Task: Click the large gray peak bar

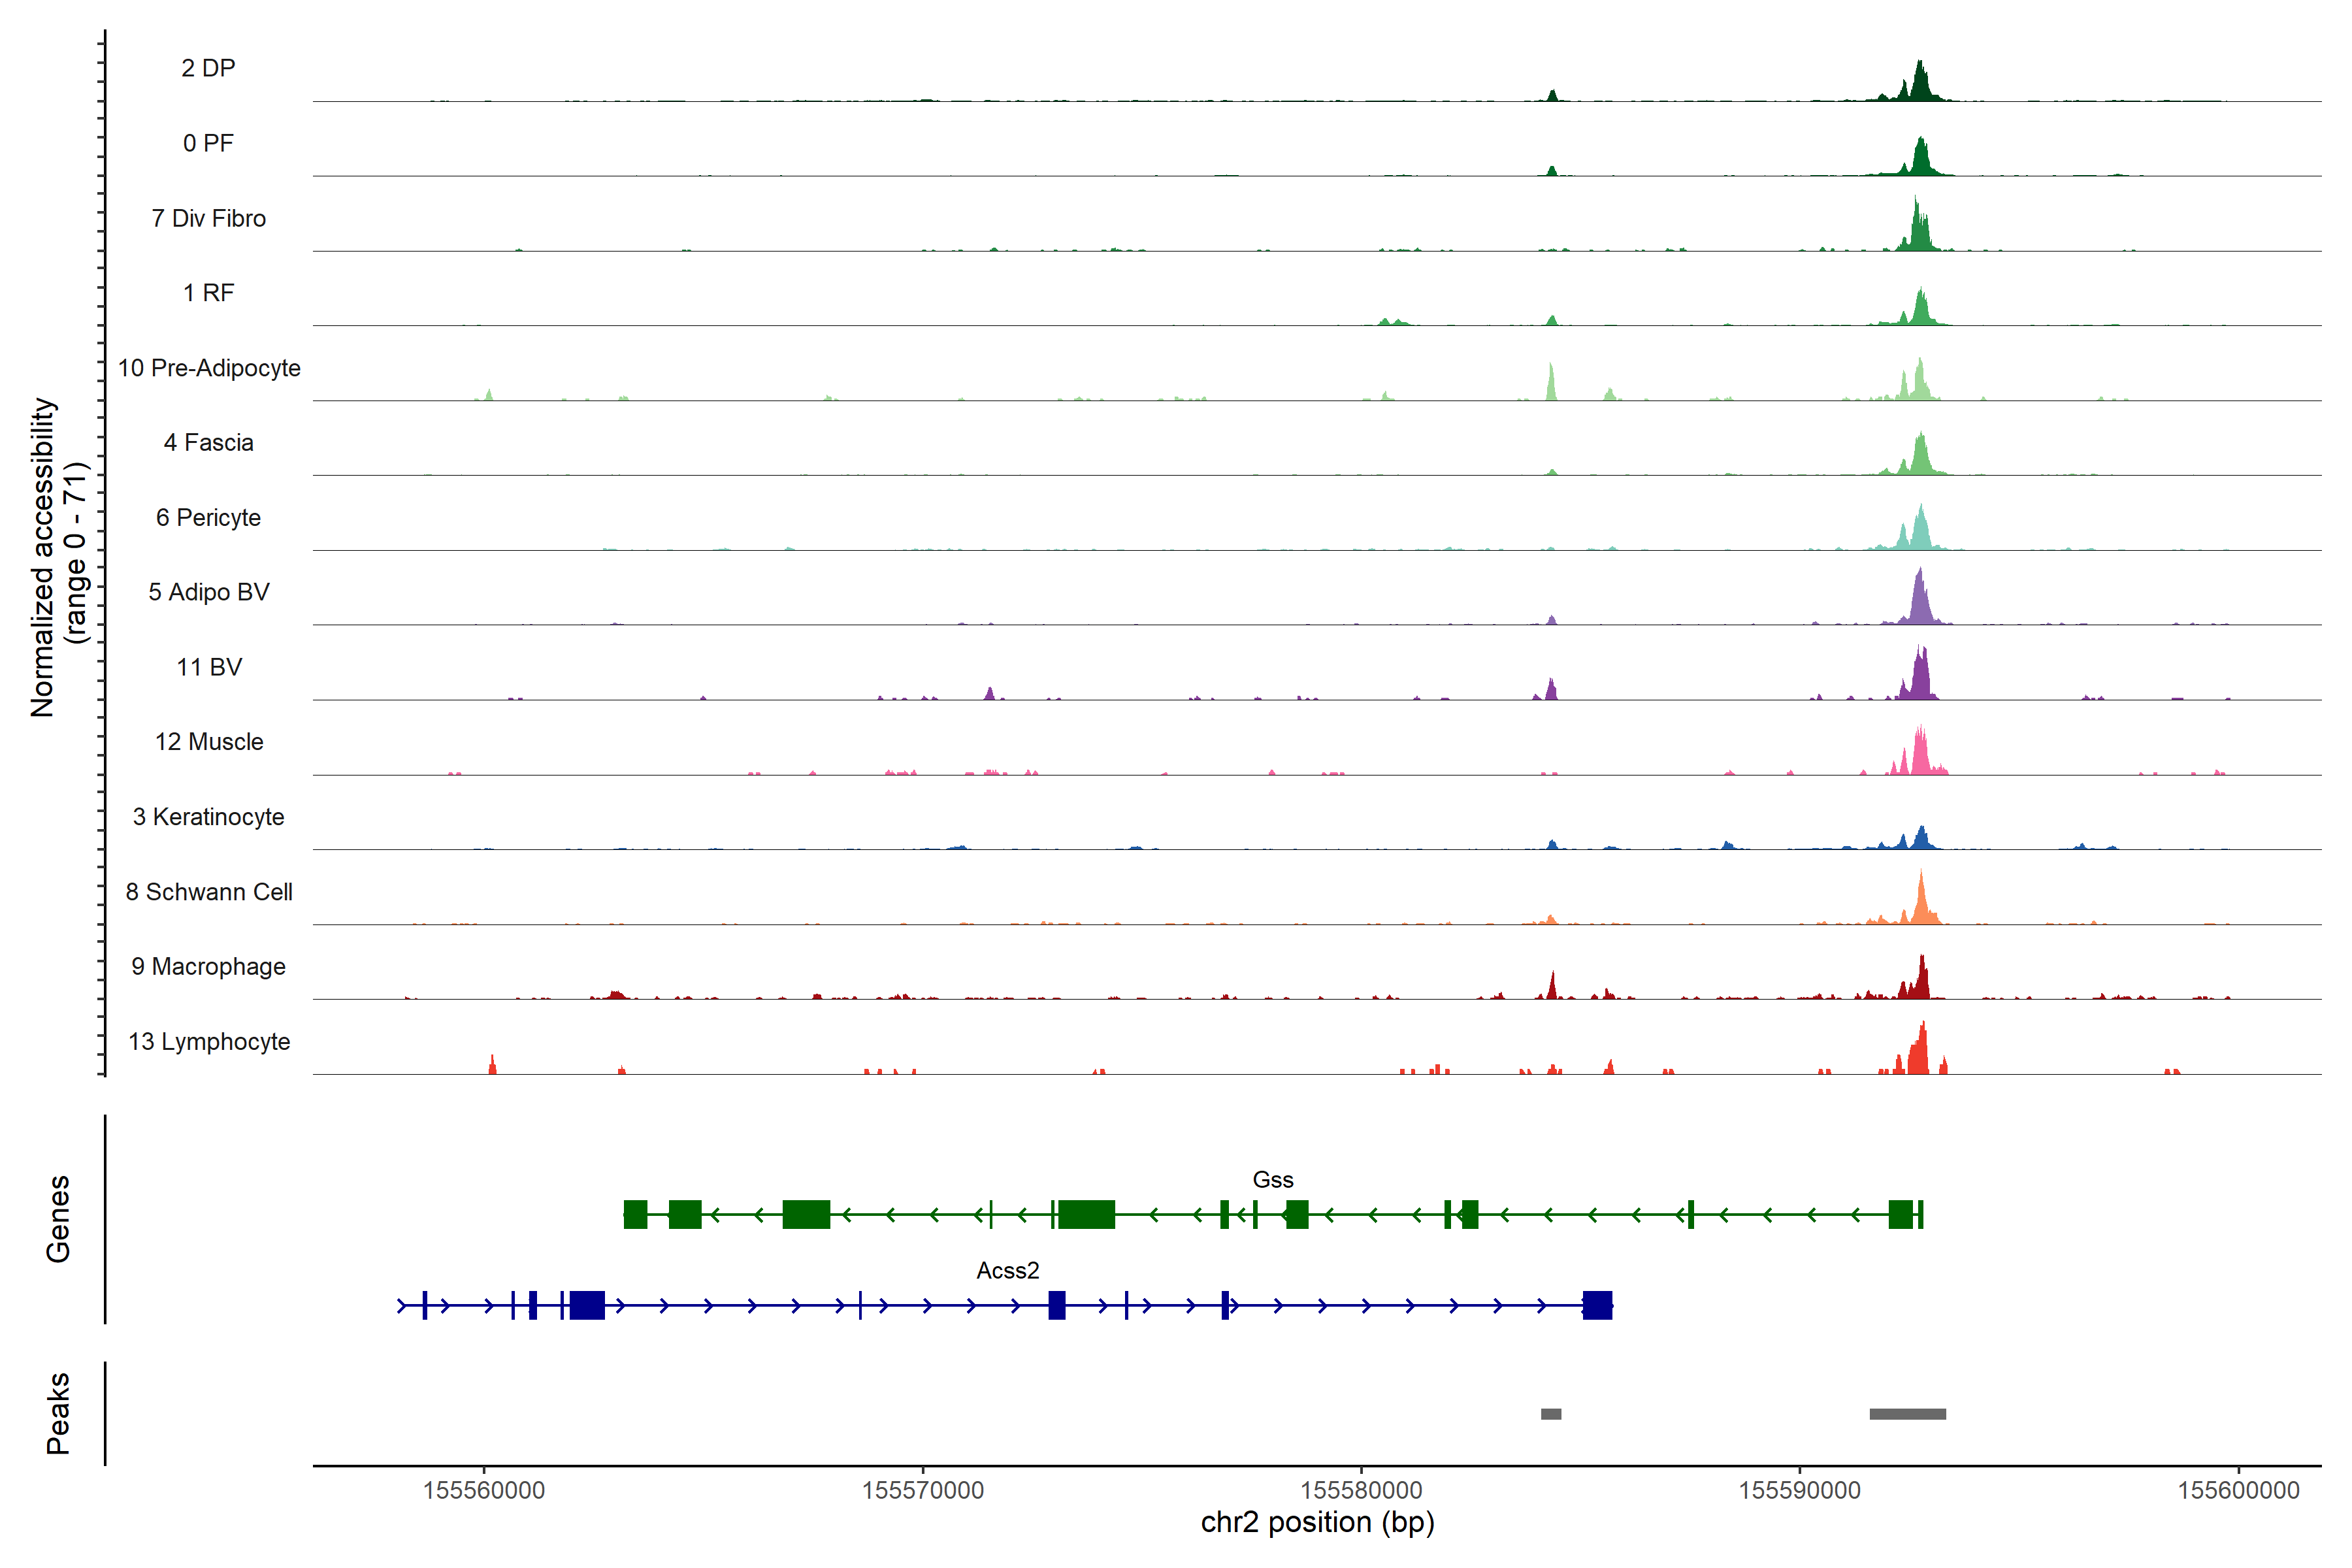Action: (1907, 1414)
